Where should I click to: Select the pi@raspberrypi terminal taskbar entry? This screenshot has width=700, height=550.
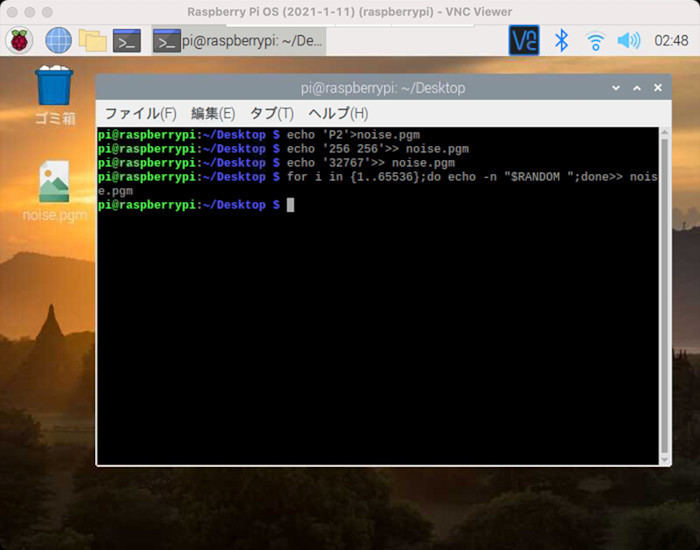pyautogui.click(x=238, y=41)
